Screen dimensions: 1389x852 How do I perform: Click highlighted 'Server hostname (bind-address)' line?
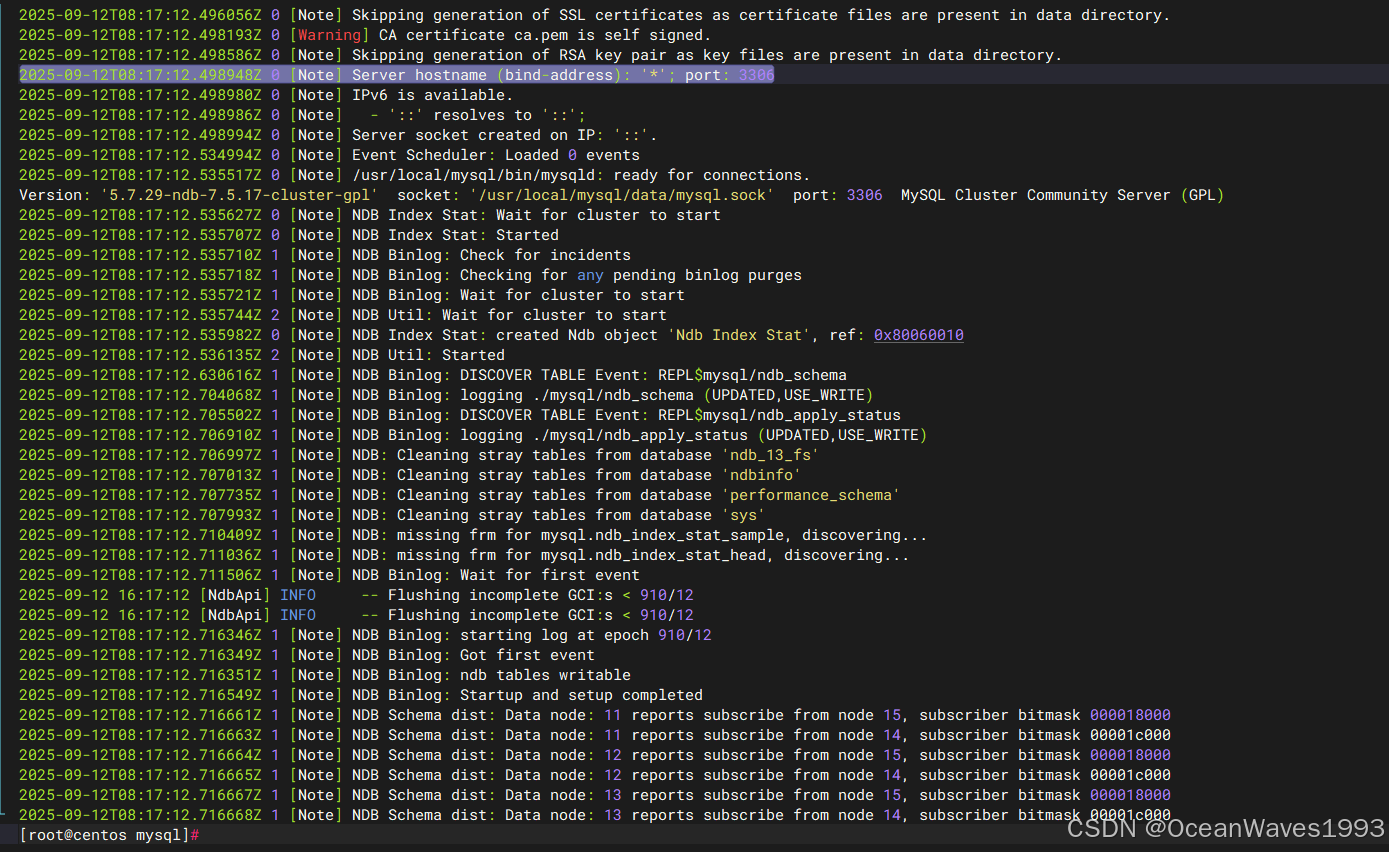click(396, 75)
